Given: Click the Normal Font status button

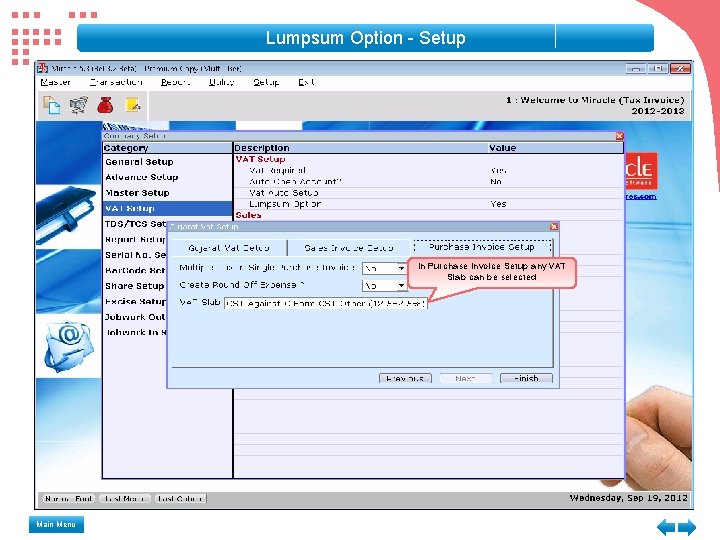Looking at the screenshot, I should [x=68, y=499].
